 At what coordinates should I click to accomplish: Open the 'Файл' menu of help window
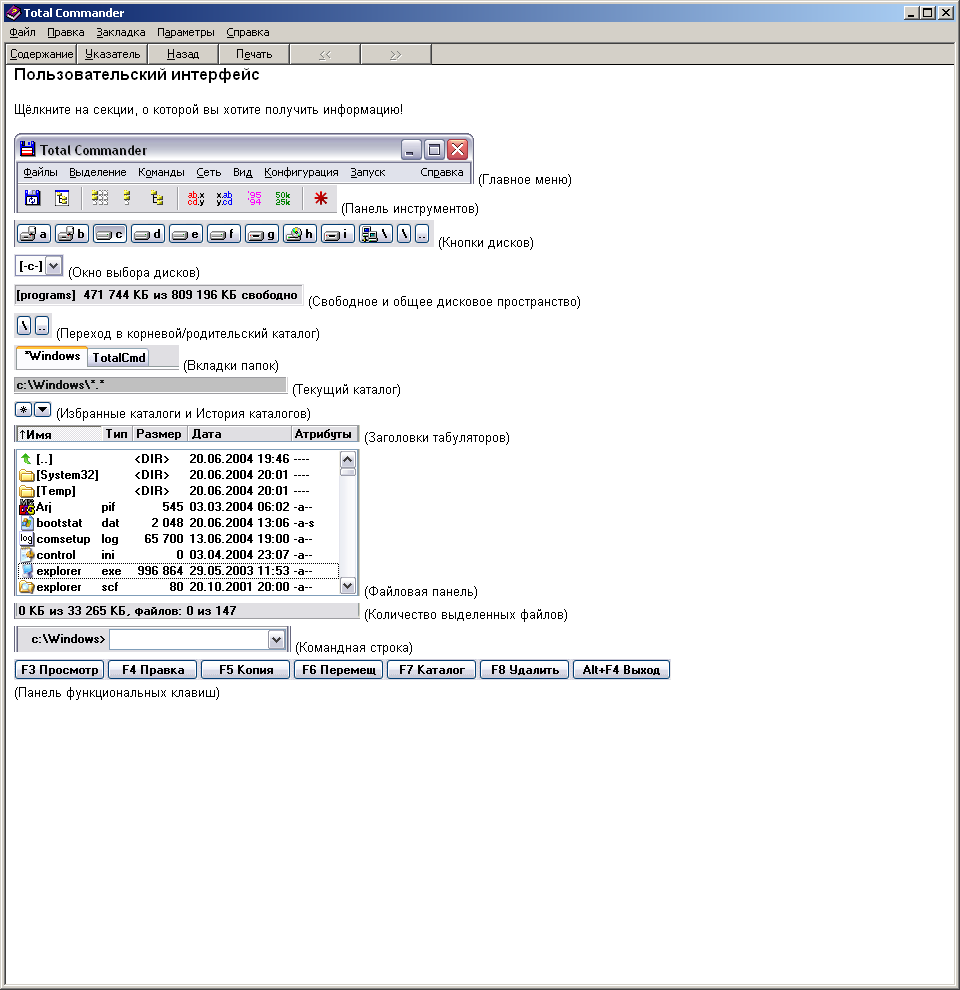pyautogui.click(x=22, y=32)
